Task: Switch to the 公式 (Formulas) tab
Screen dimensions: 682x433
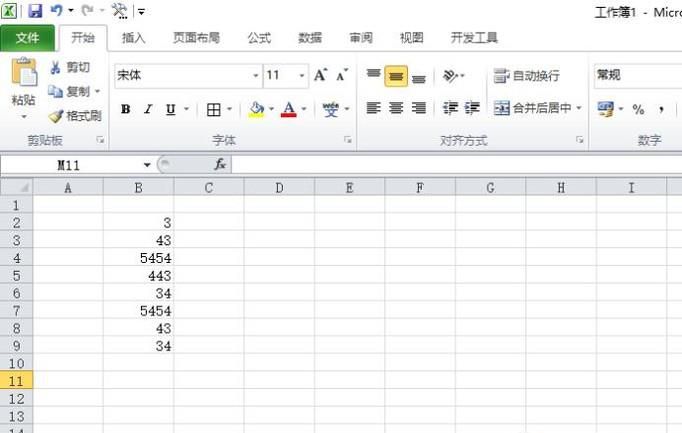Action: 259,38
